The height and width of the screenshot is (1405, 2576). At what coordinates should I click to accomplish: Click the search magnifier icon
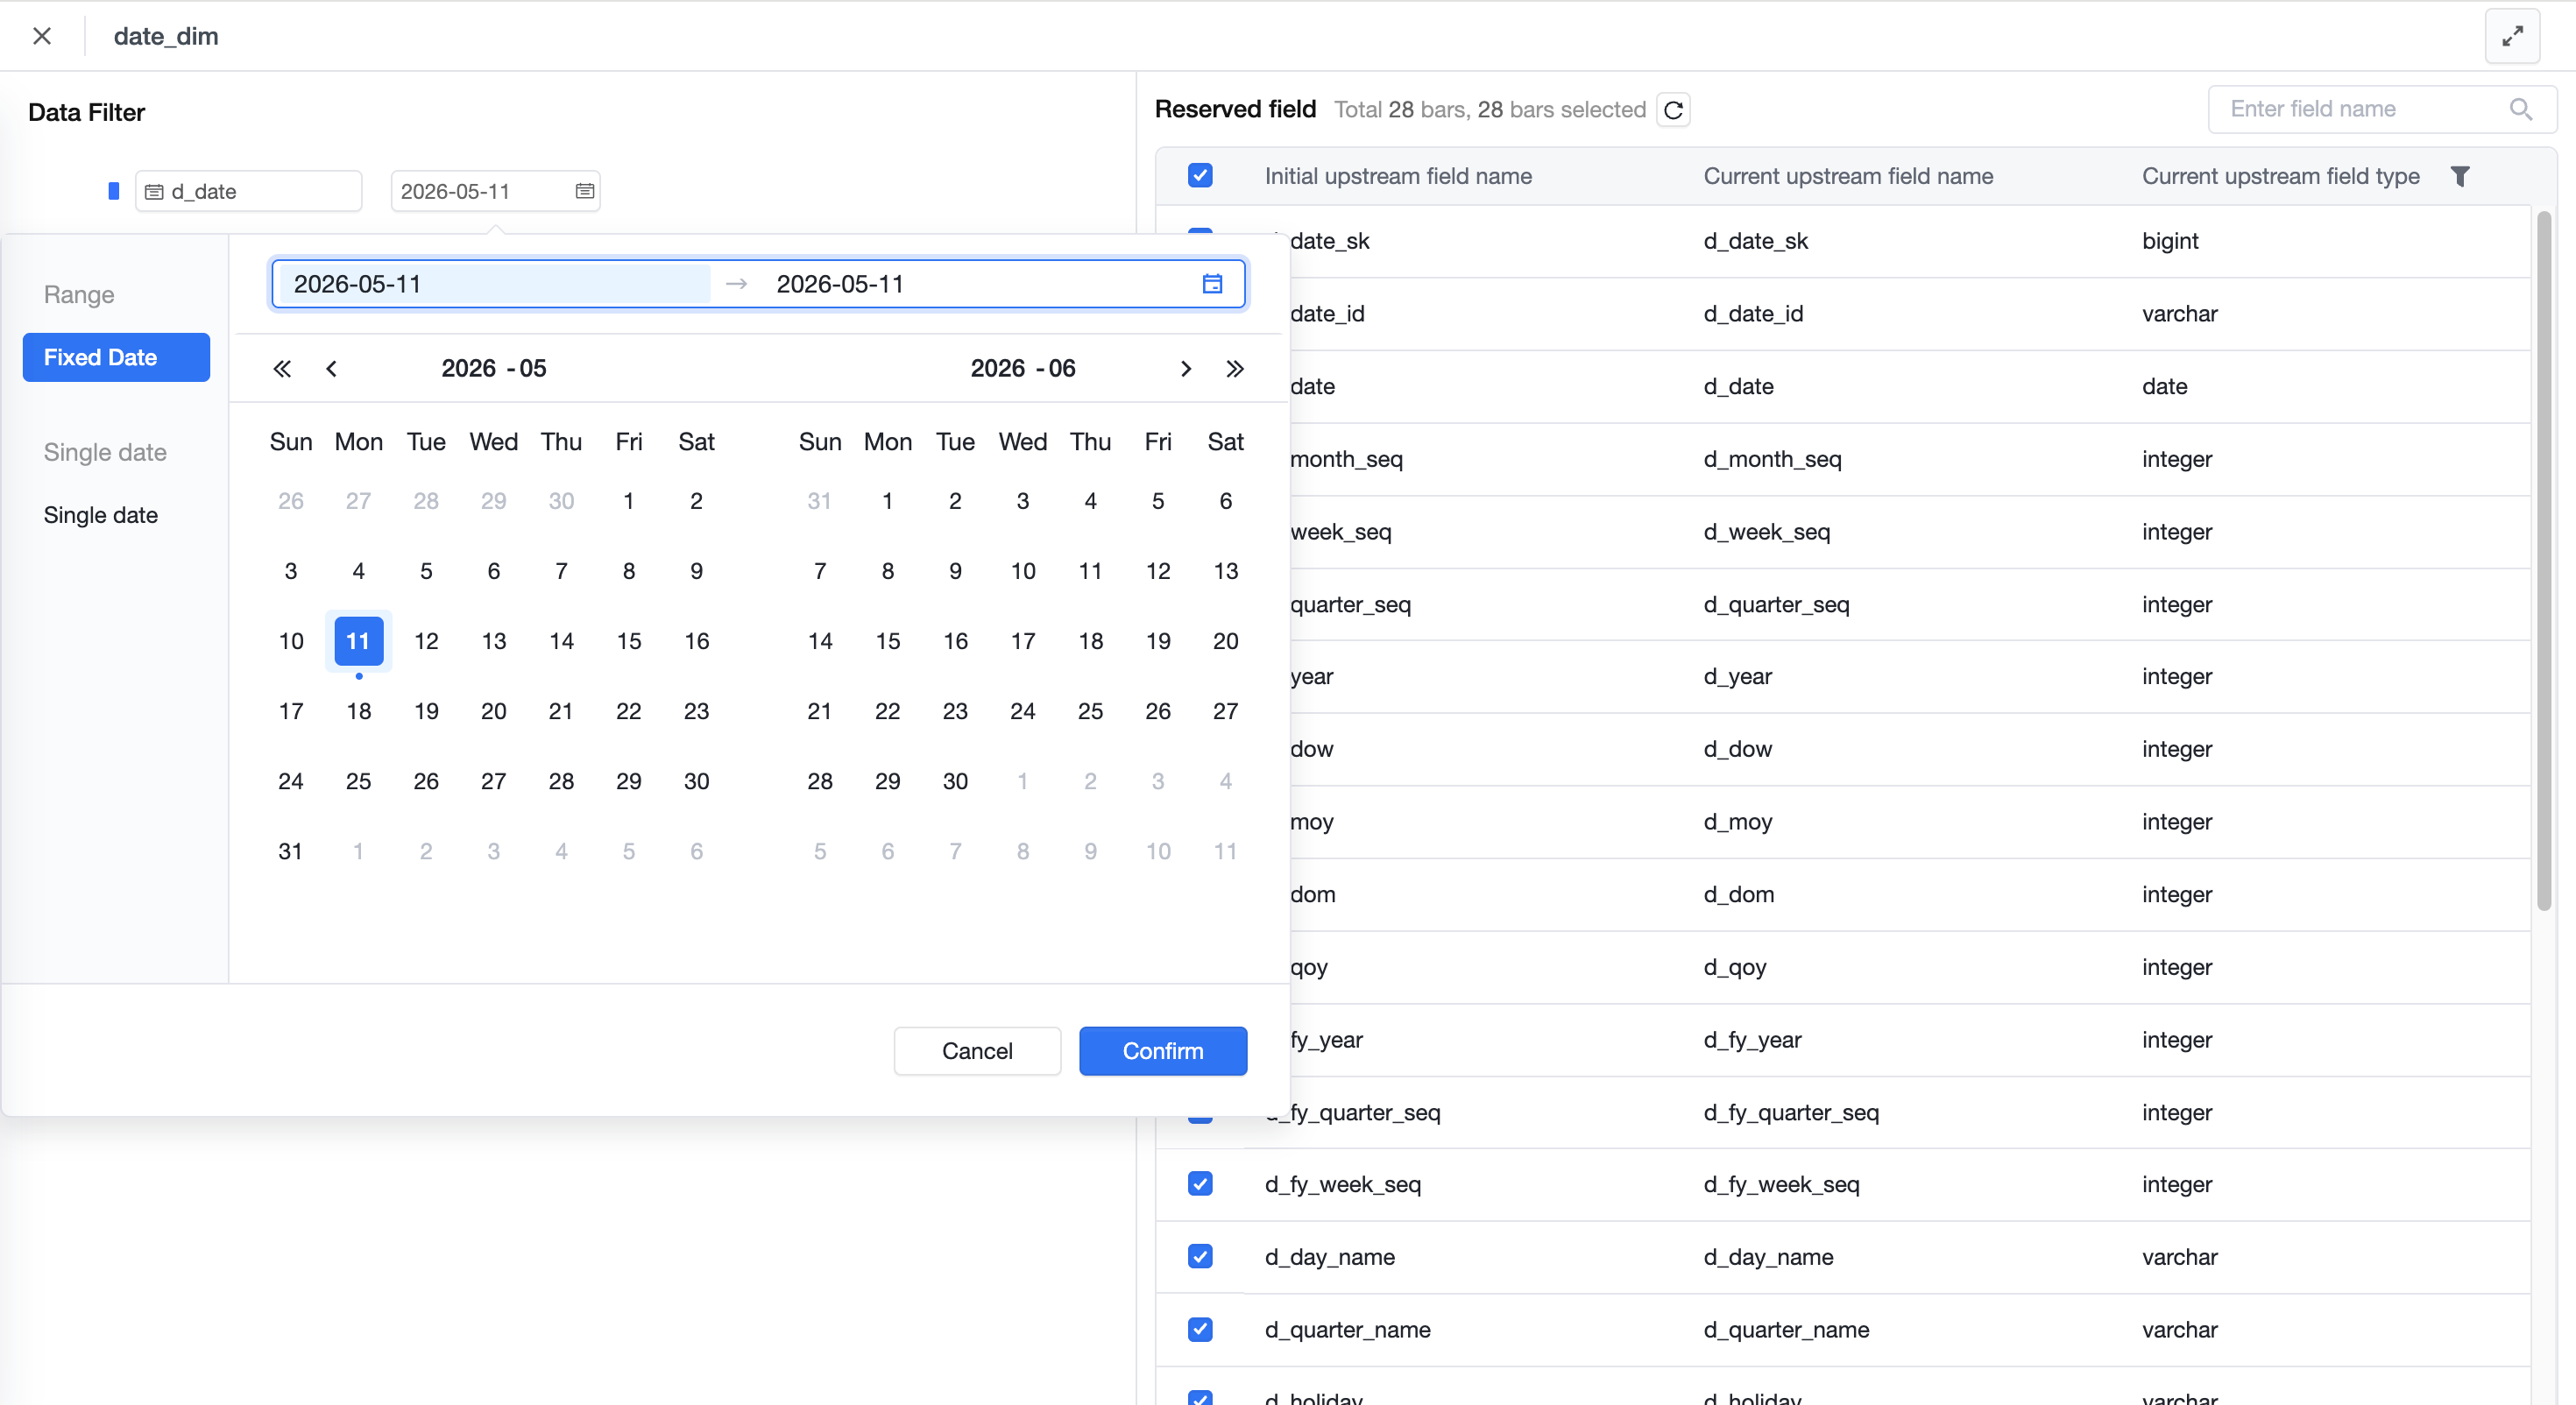(x=2520, y=109)
